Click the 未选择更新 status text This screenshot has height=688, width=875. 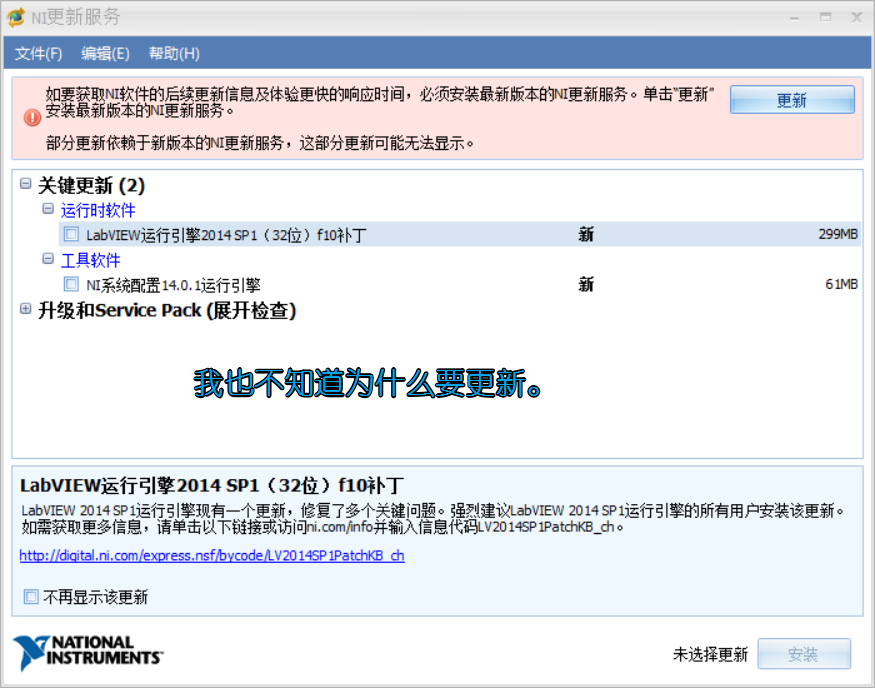click(710, 654)
